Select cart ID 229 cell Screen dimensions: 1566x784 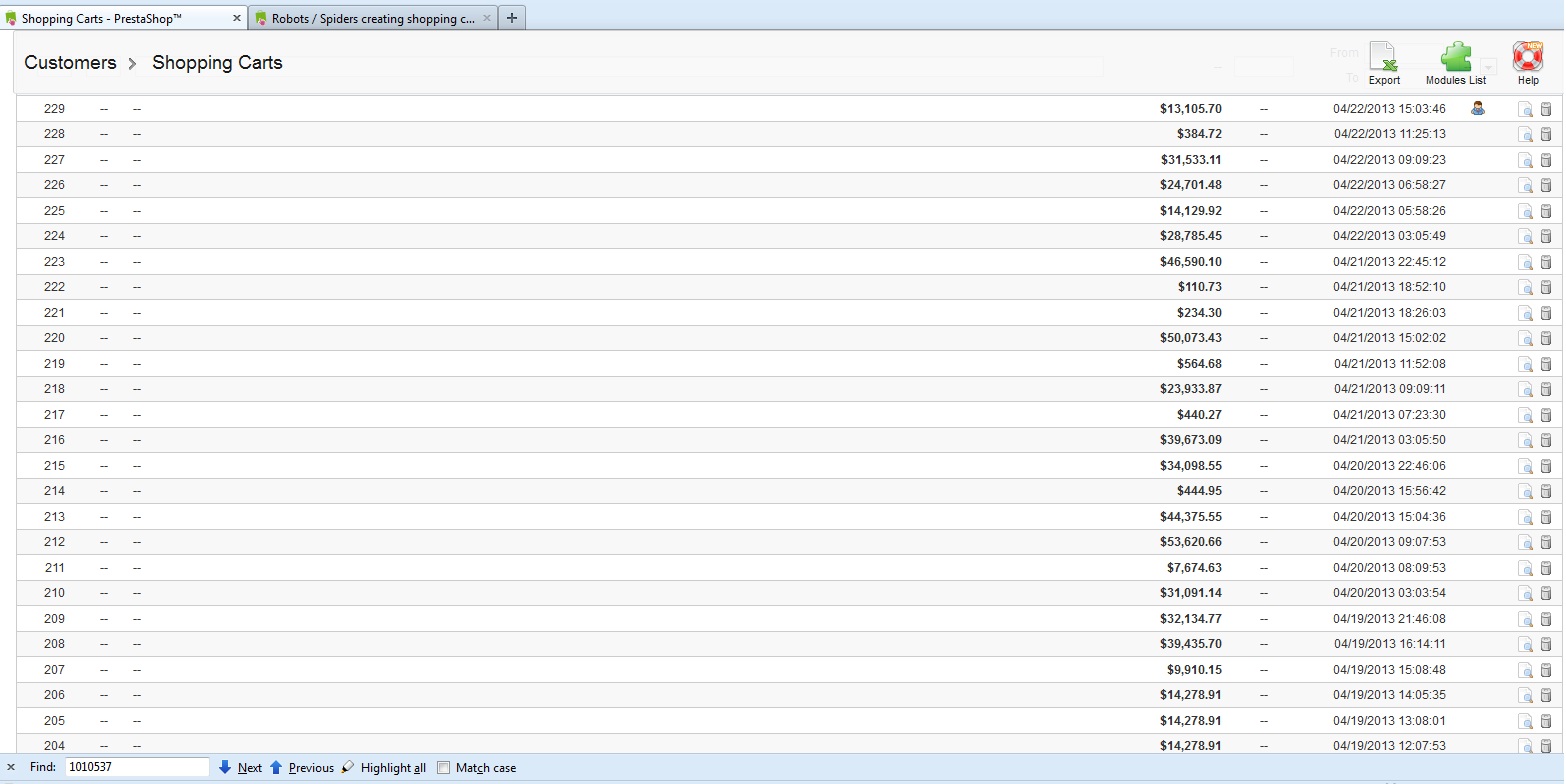click(x=54, y=108)
